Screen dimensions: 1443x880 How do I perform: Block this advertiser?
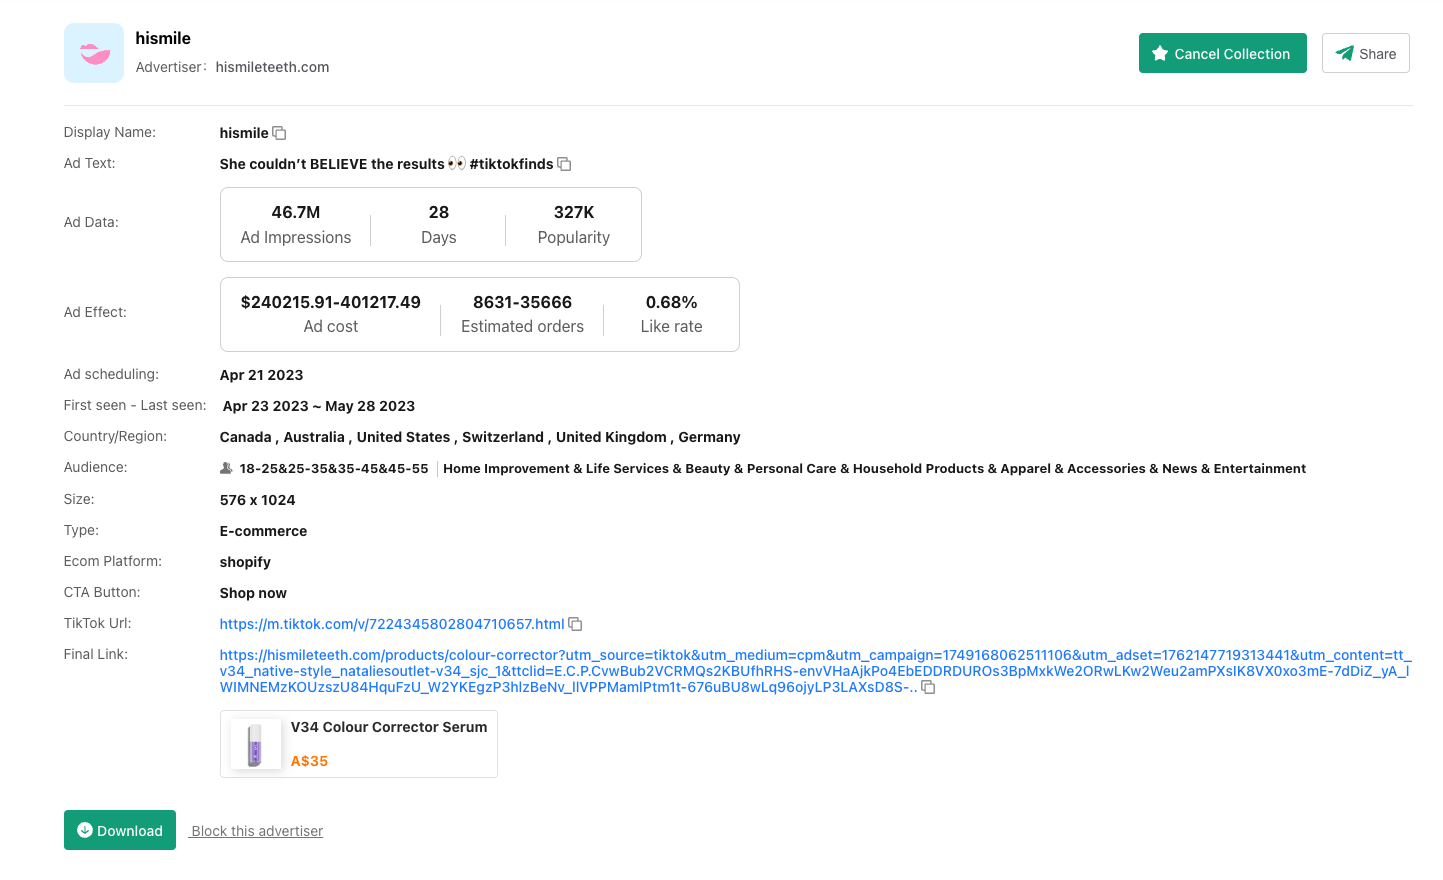pos(257,831)
